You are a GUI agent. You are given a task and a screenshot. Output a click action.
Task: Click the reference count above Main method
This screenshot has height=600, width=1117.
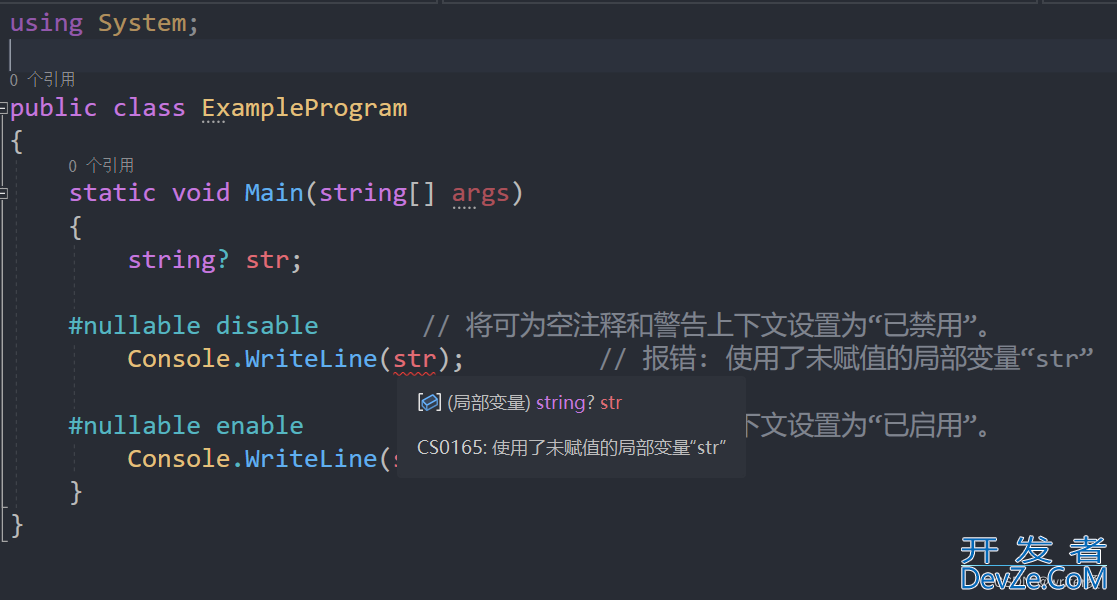tap(101, 165)
